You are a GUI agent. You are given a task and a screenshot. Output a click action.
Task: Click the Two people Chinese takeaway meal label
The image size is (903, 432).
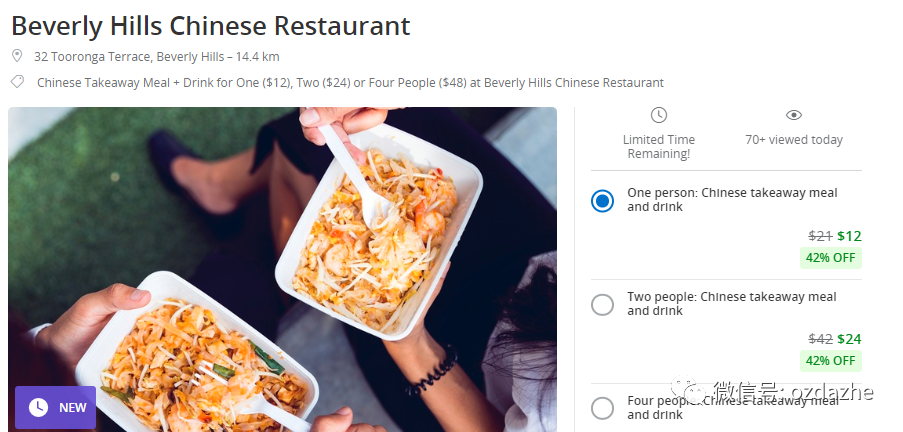[x=731, y=304]
